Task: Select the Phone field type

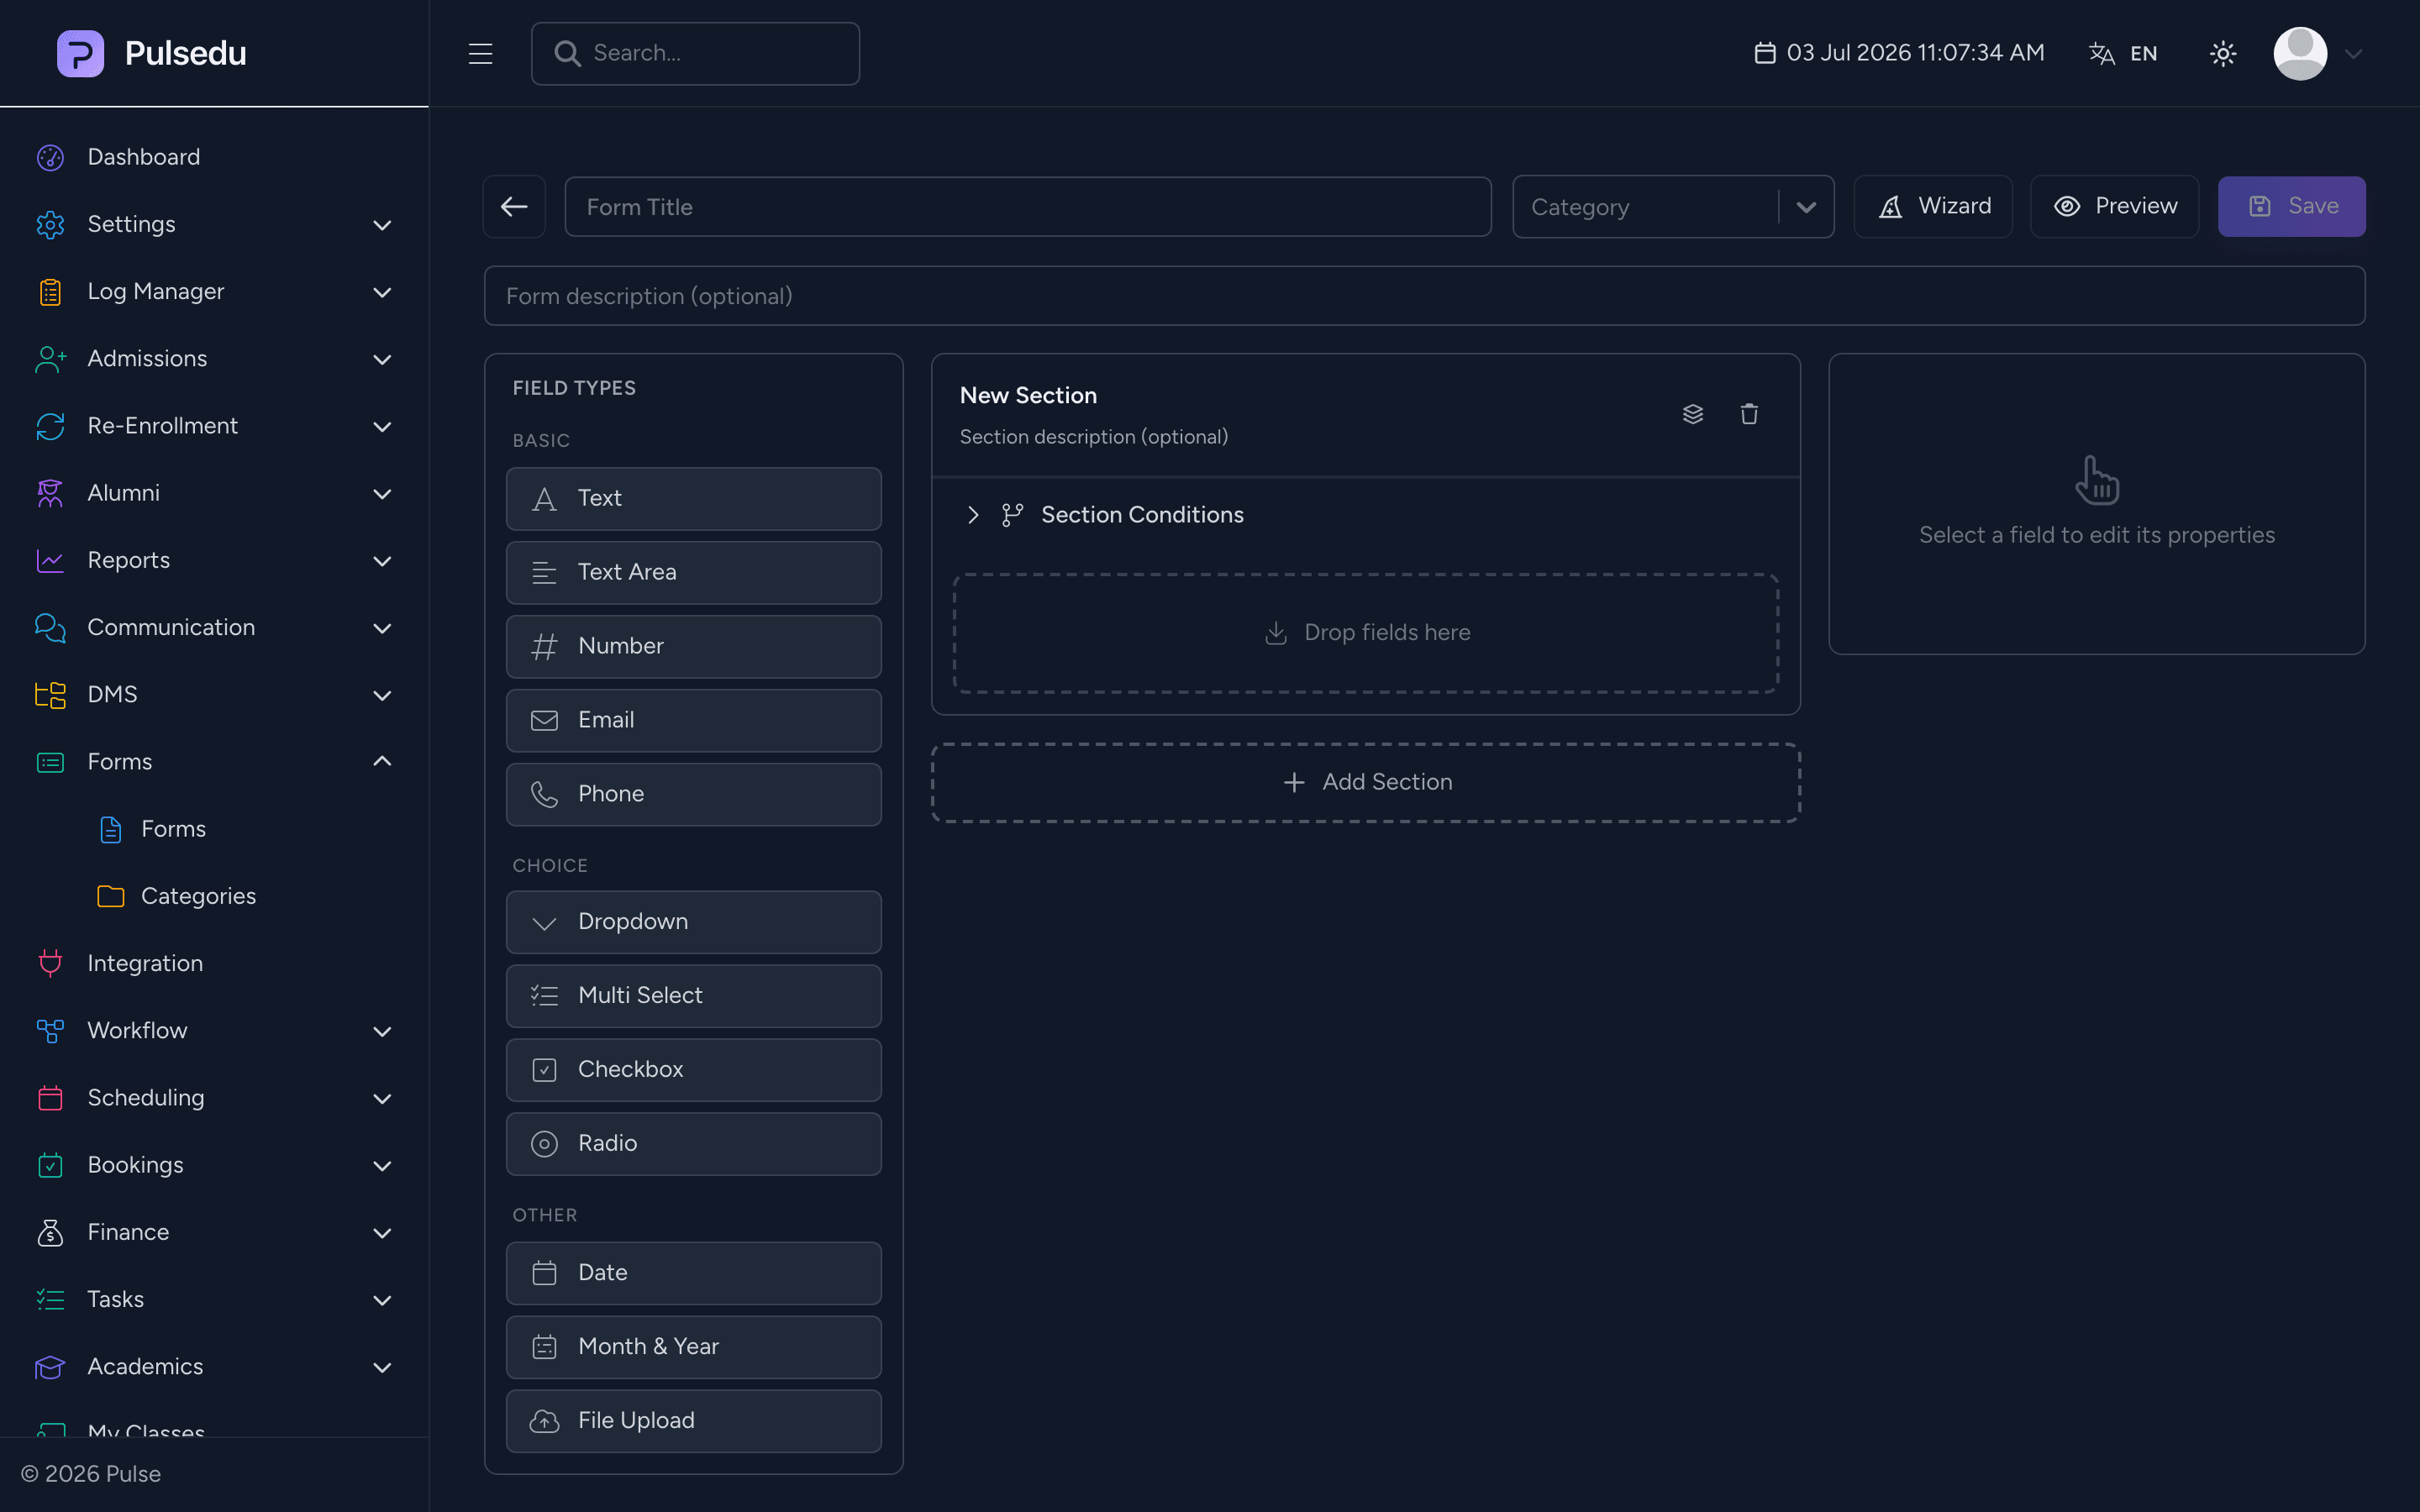Action: click(694, 794)
